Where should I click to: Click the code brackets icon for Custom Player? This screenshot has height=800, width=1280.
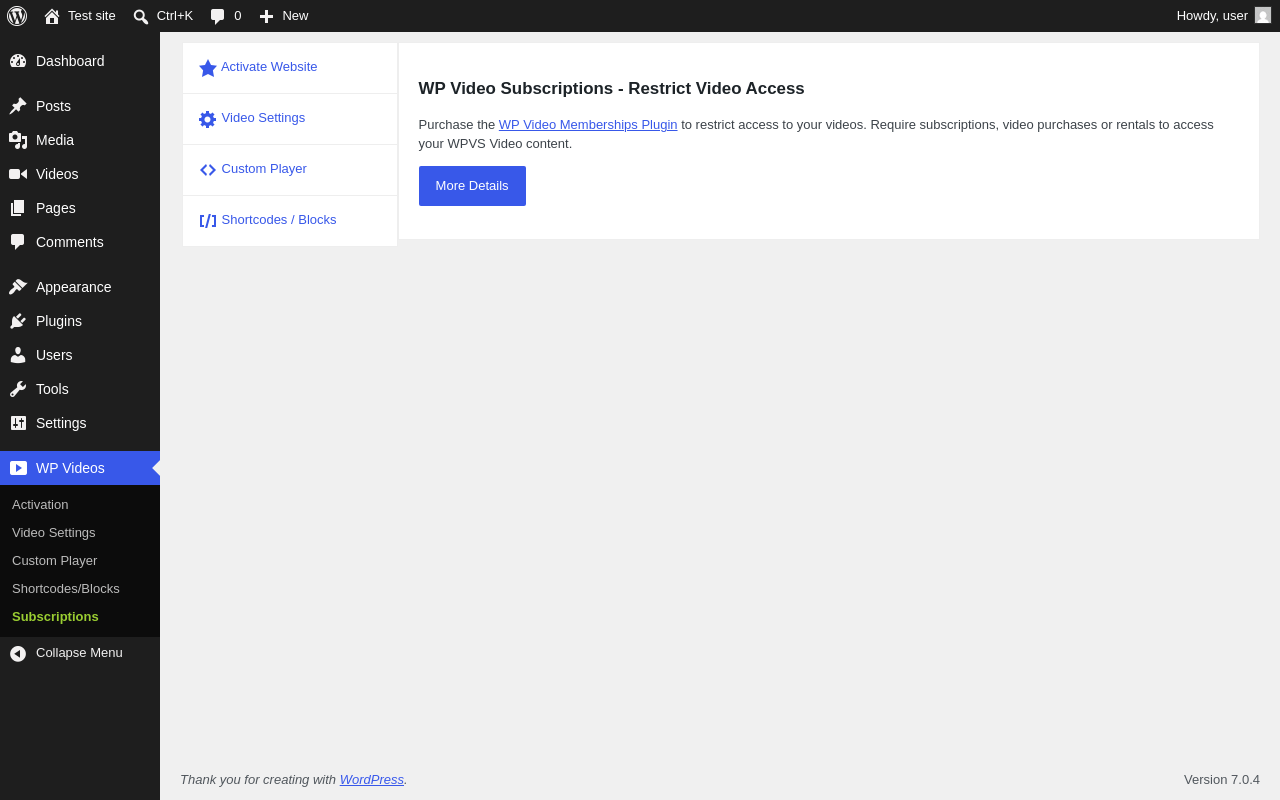pyautogui.click(x=208, y=170)
